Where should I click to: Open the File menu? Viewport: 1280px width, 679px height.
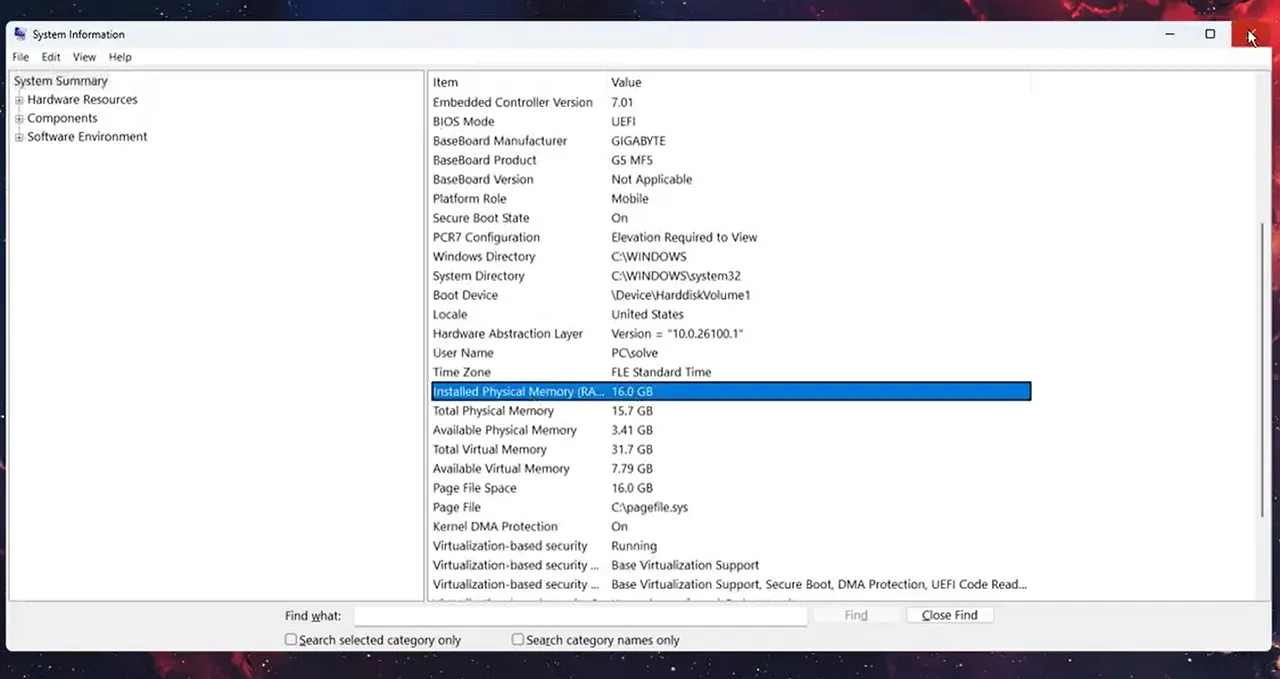pyautogui.click(x=20, y=58)
